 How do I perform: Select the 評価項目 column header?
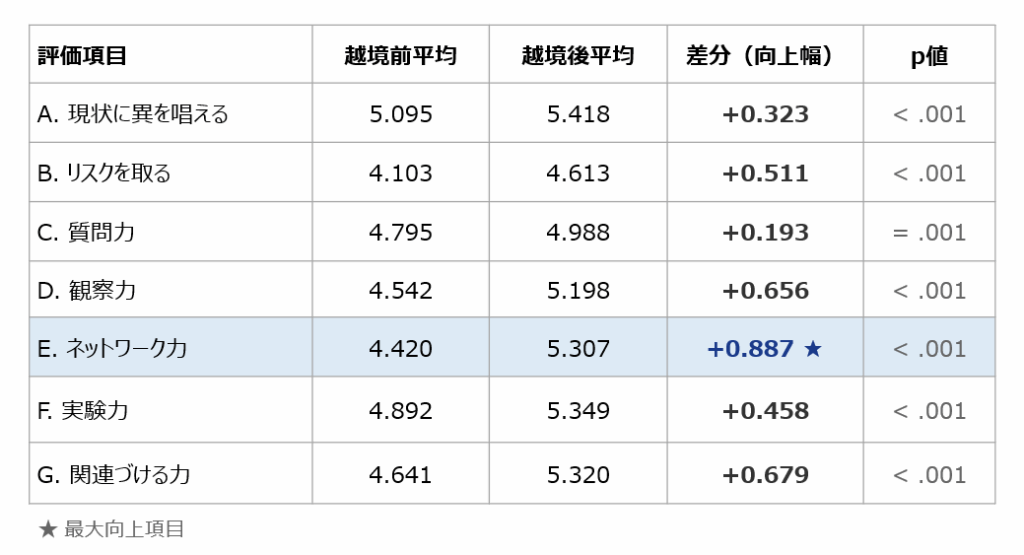pos(82,56)
